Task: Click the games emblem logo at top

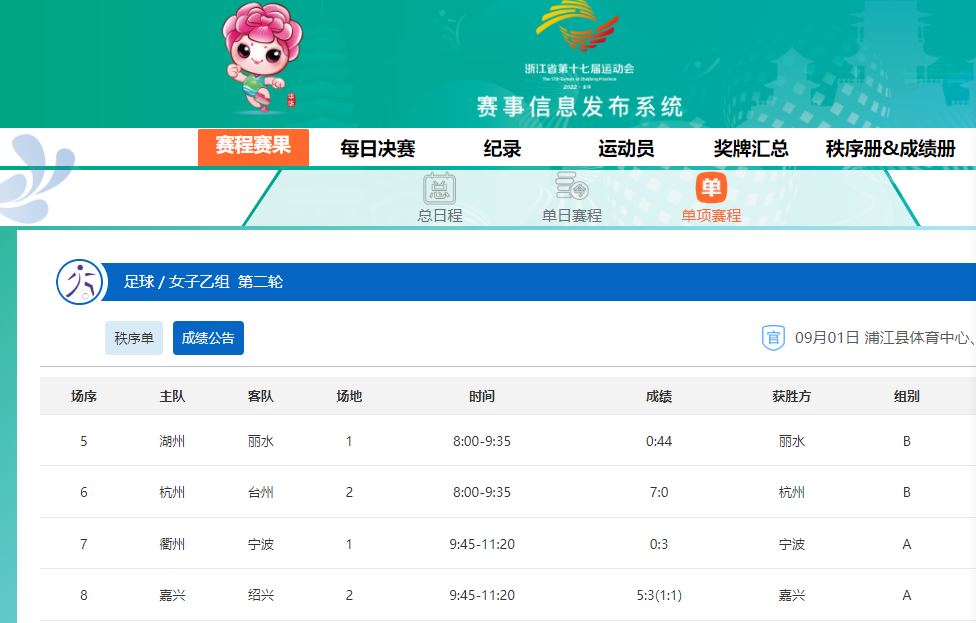Action: [580, 30]
